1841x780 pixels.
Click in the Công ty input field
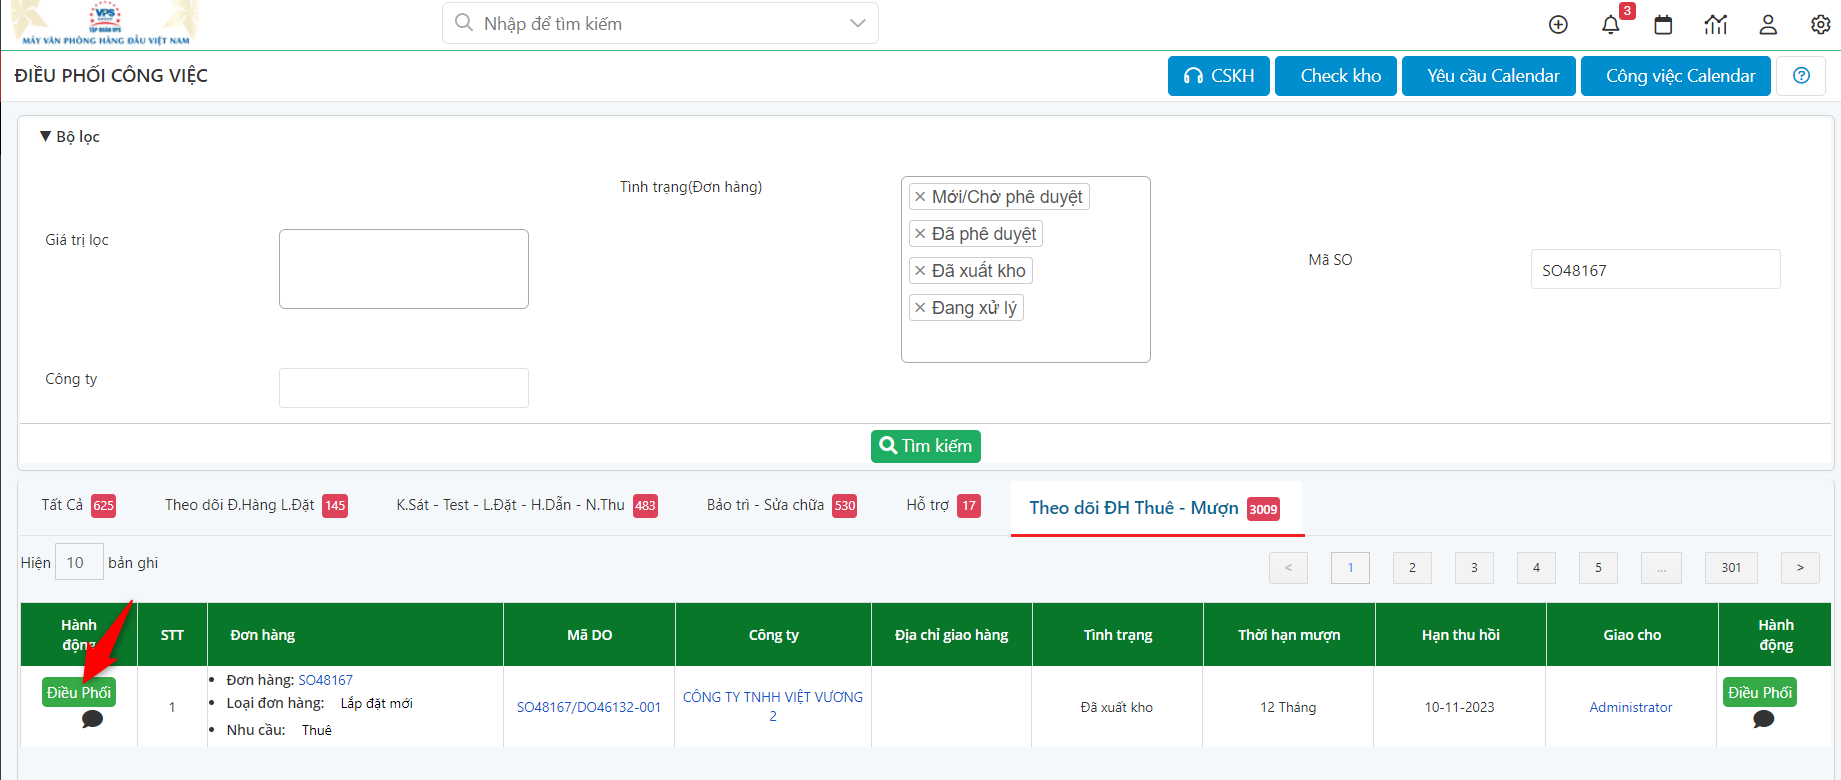(404, 388)
